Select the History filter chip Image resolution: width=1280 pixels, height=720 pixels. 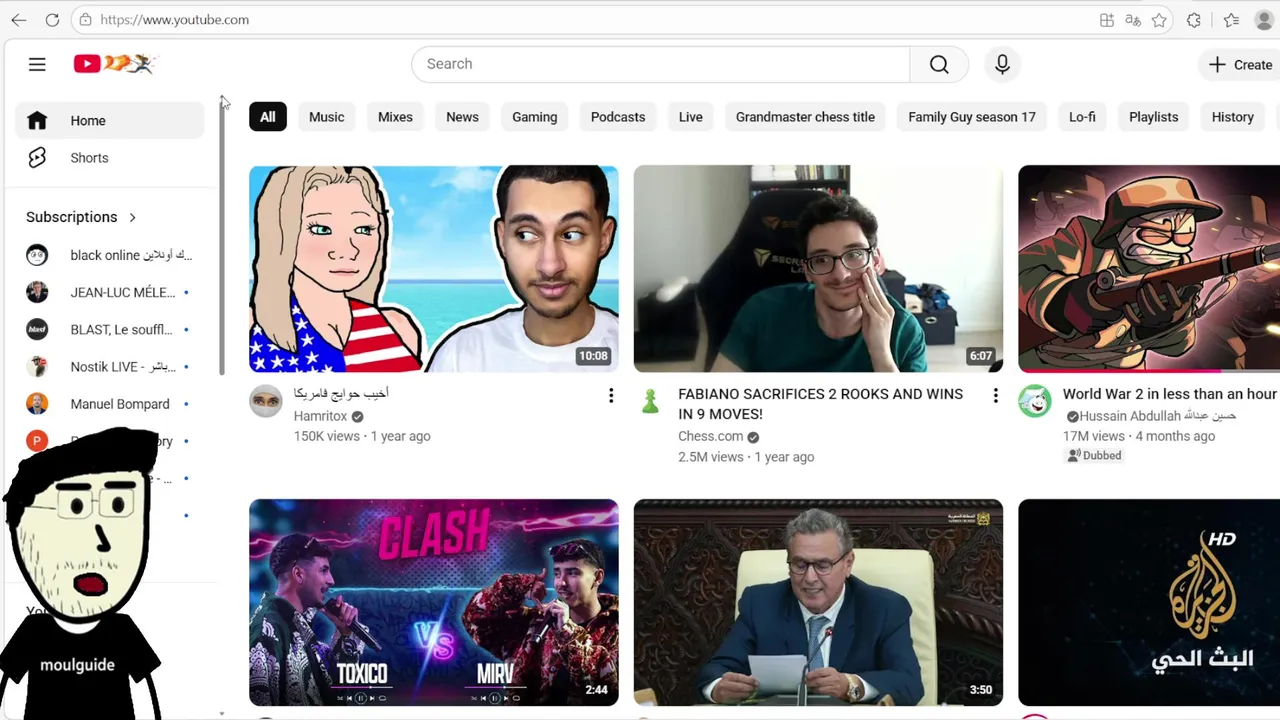coord(1233,117)
